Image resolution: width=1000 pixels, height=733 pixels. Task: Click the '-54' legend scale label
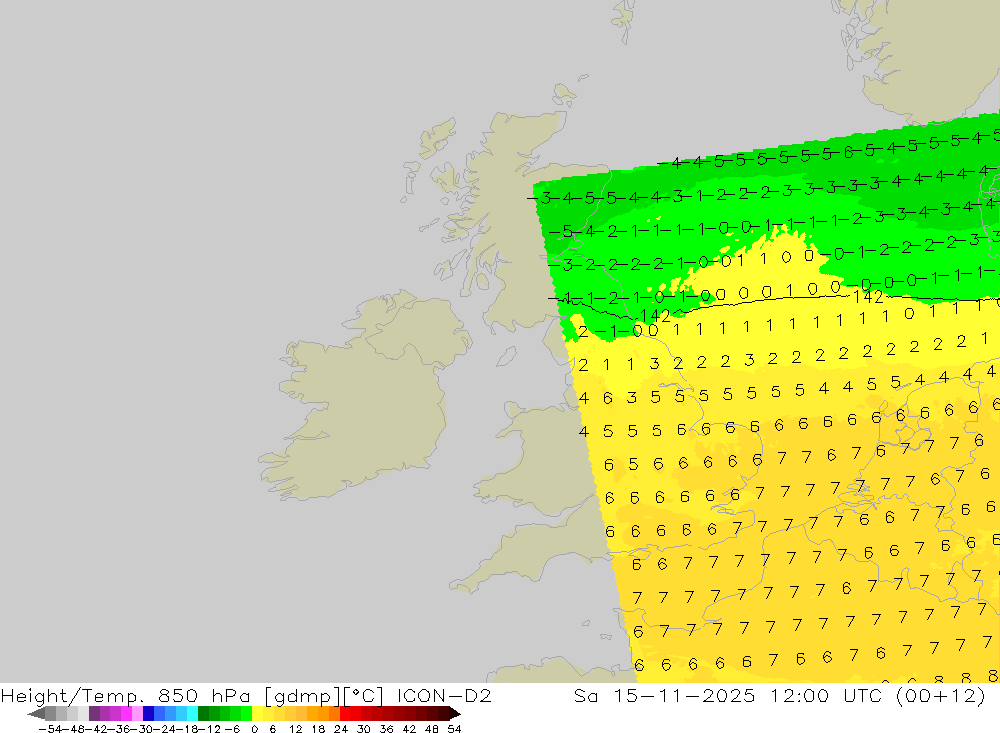pos(50,729)
